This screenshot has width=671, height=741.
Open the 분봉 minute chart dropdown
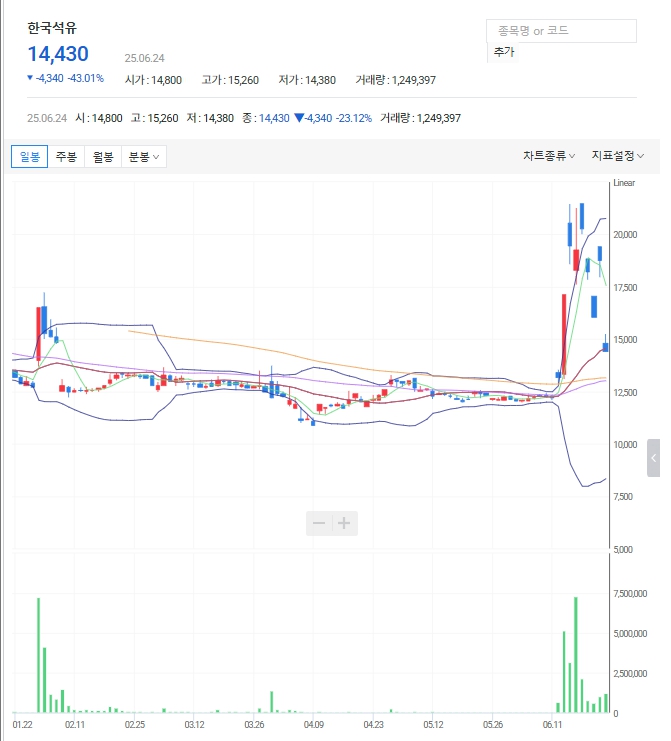(144, 156)
